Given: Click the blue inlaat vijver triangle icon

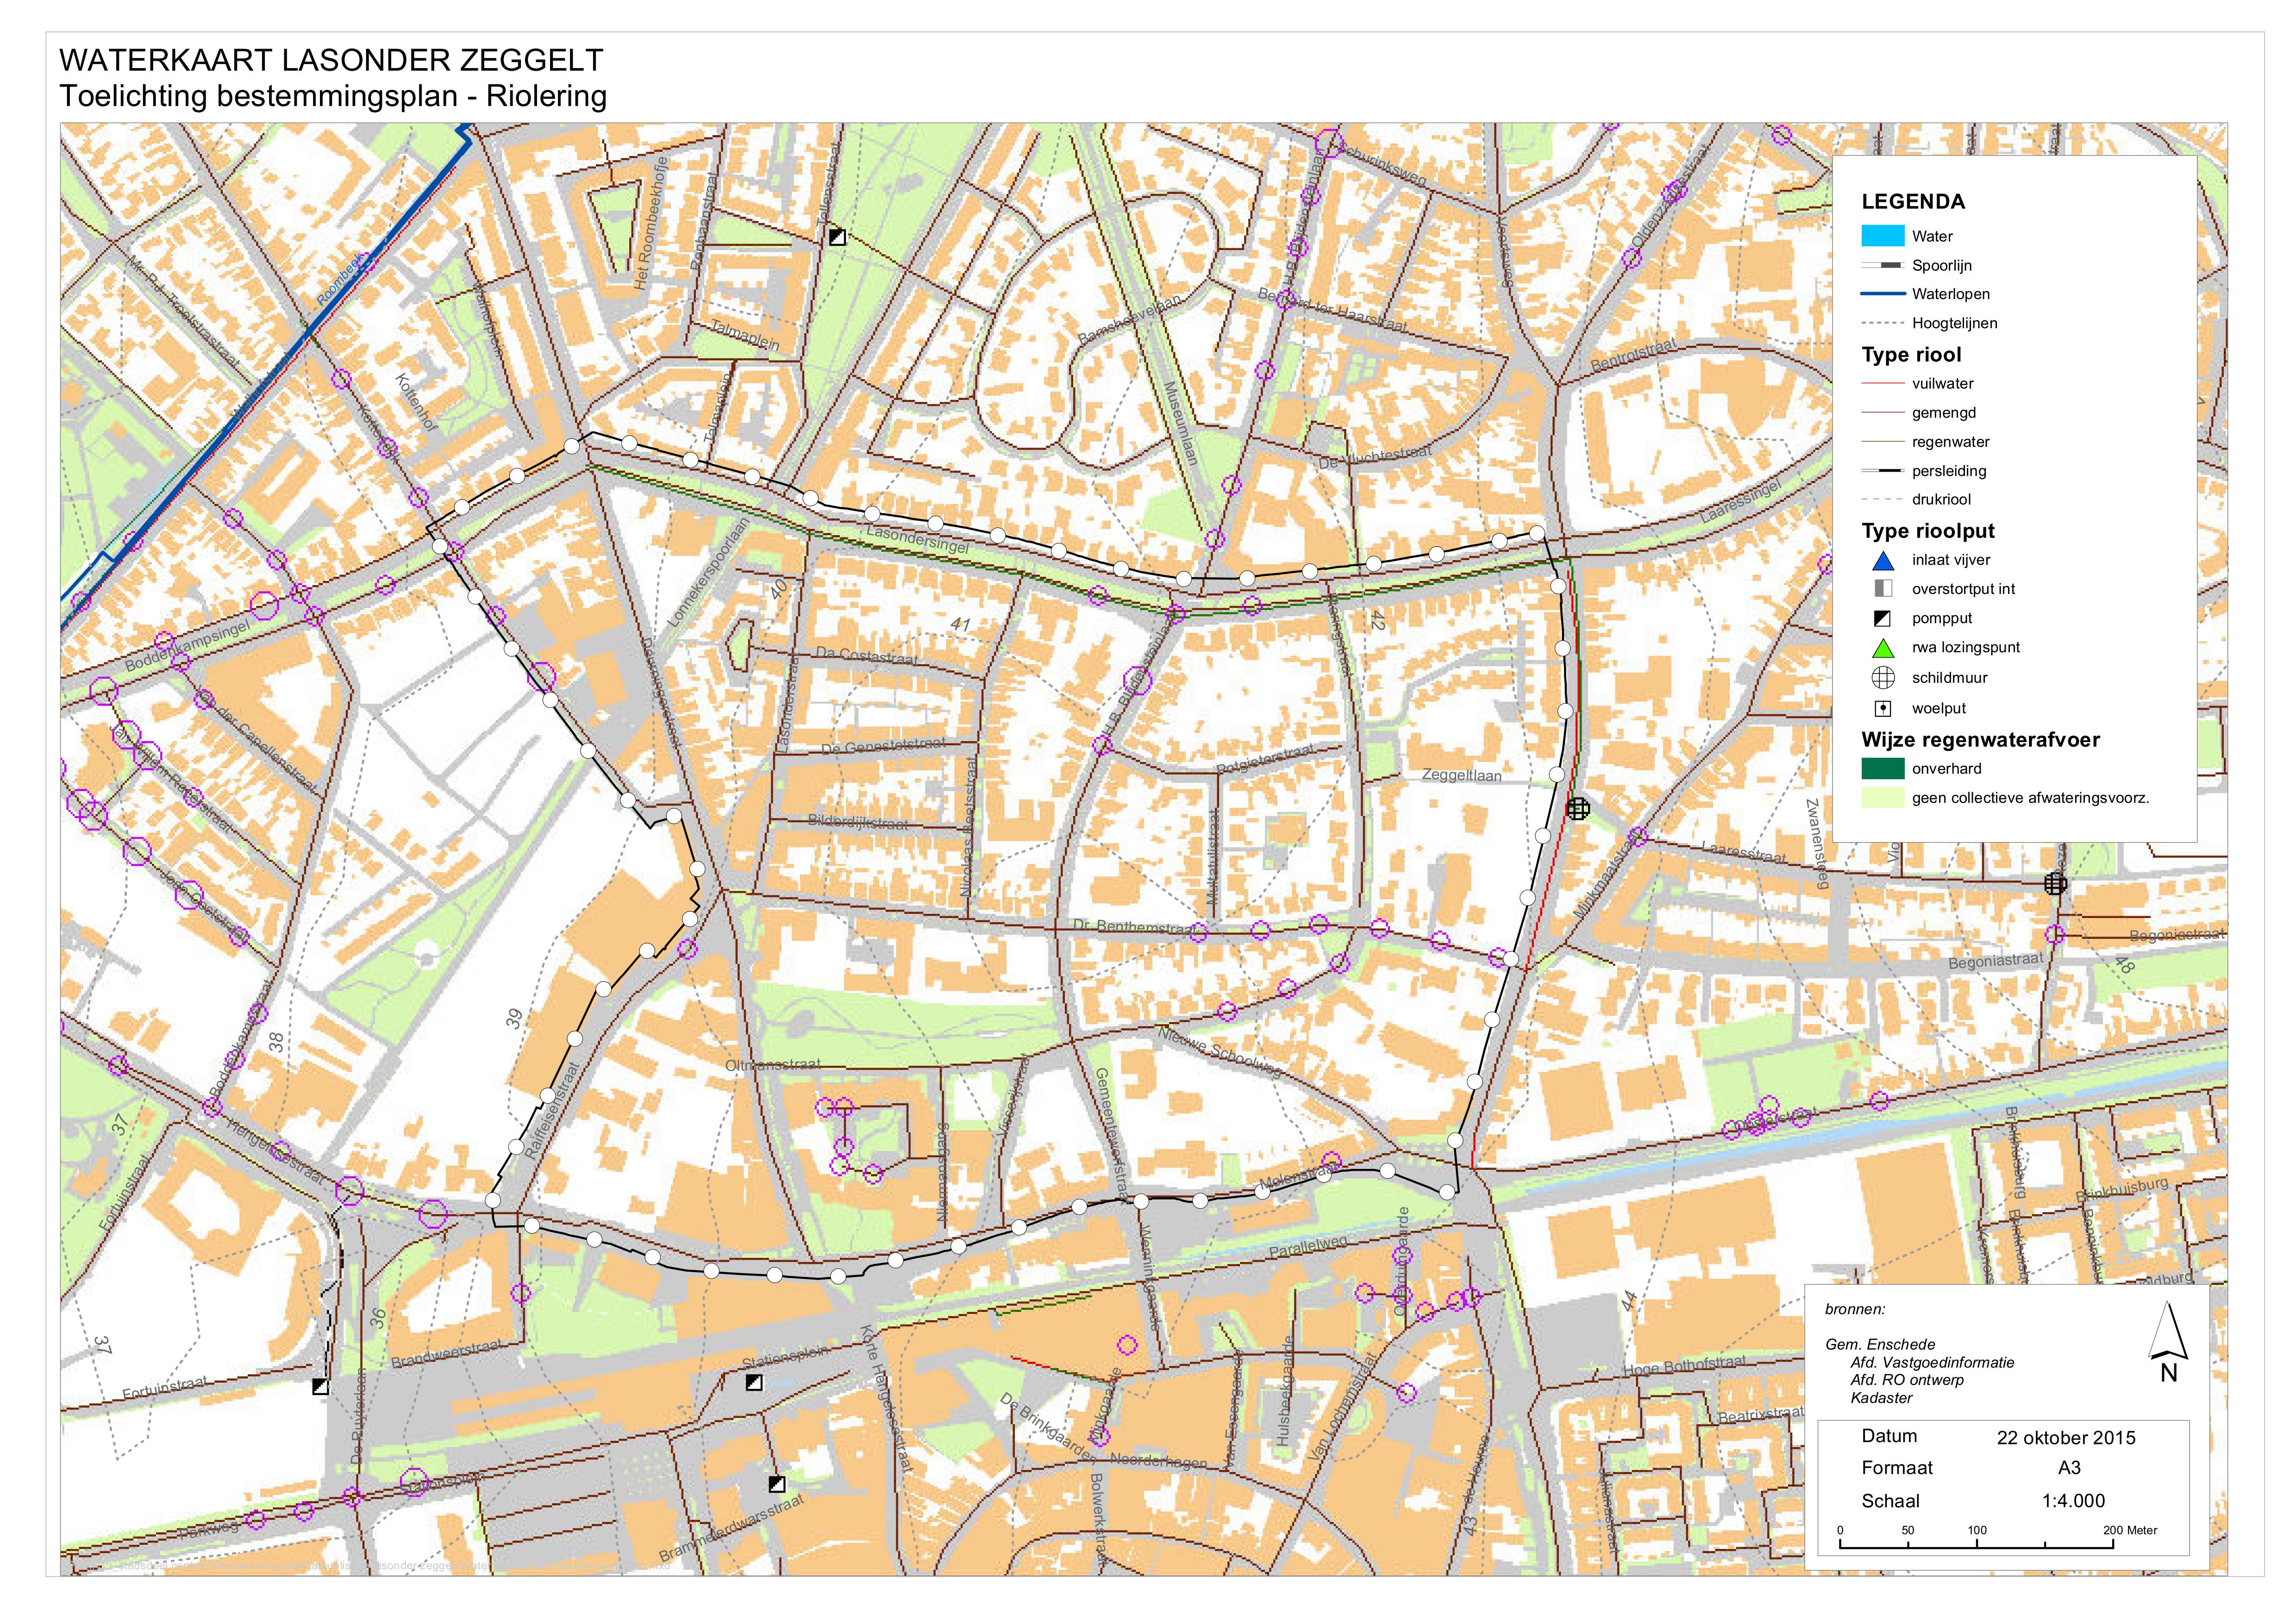Looking at the screenshot, I should [x=1883, y=560].
